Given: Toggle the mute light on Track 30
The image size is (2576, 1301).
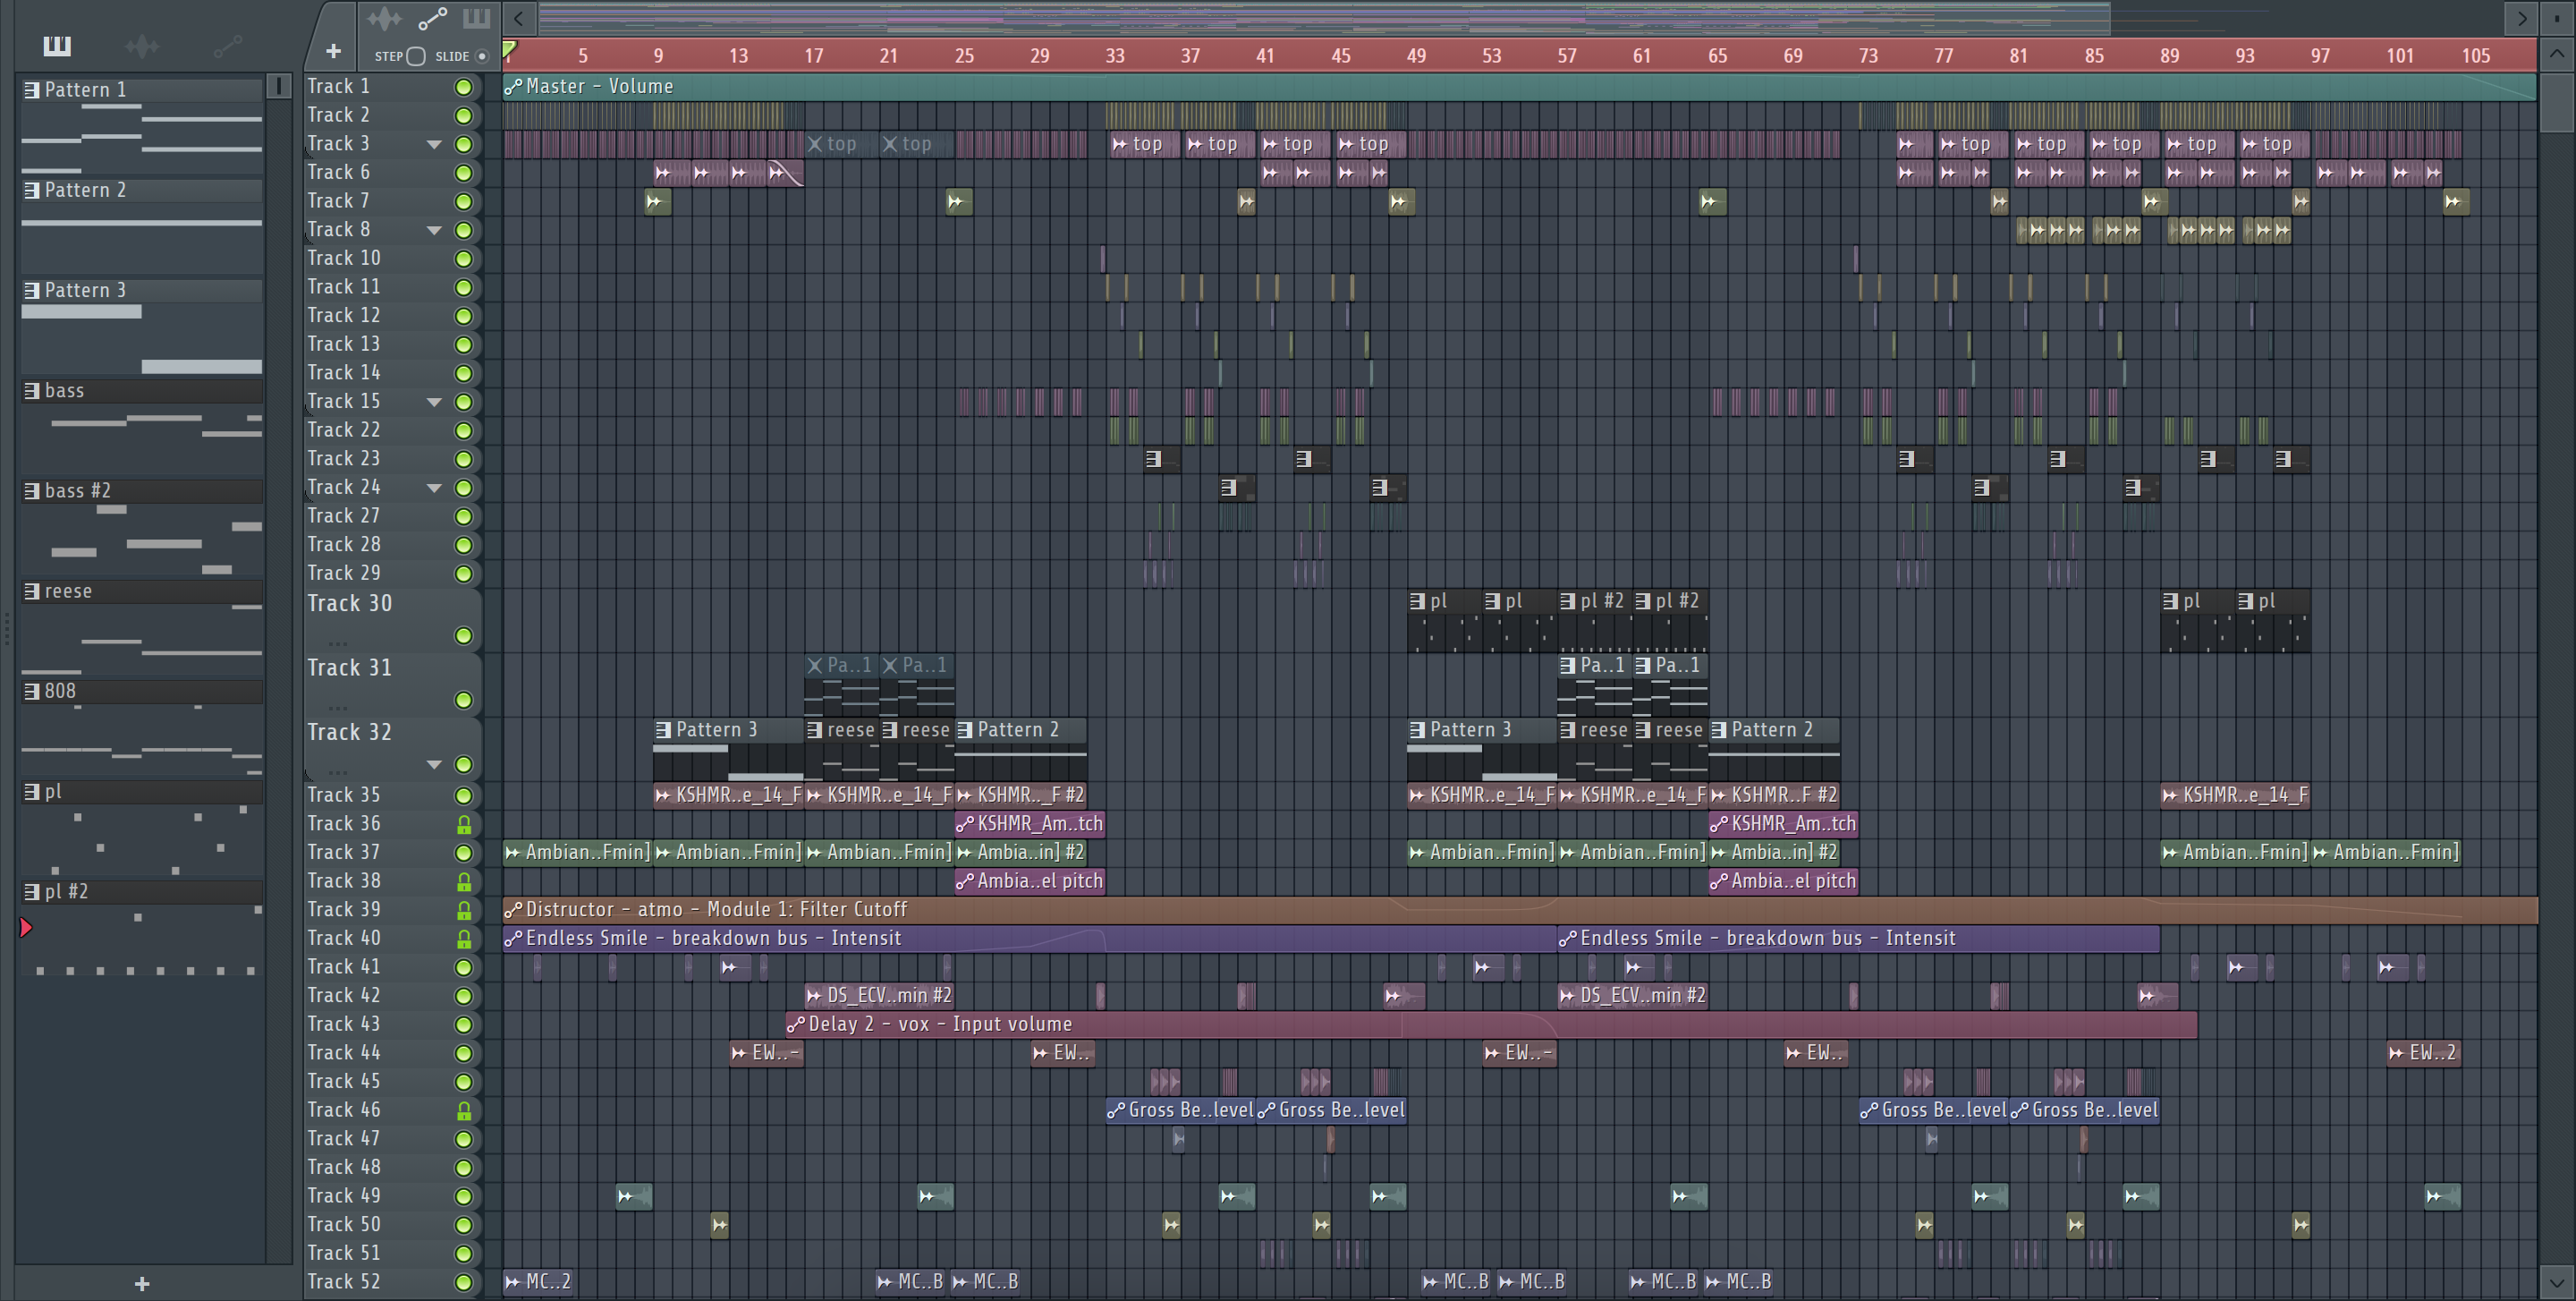Looking at the screenshot, I should click(463, 636).
